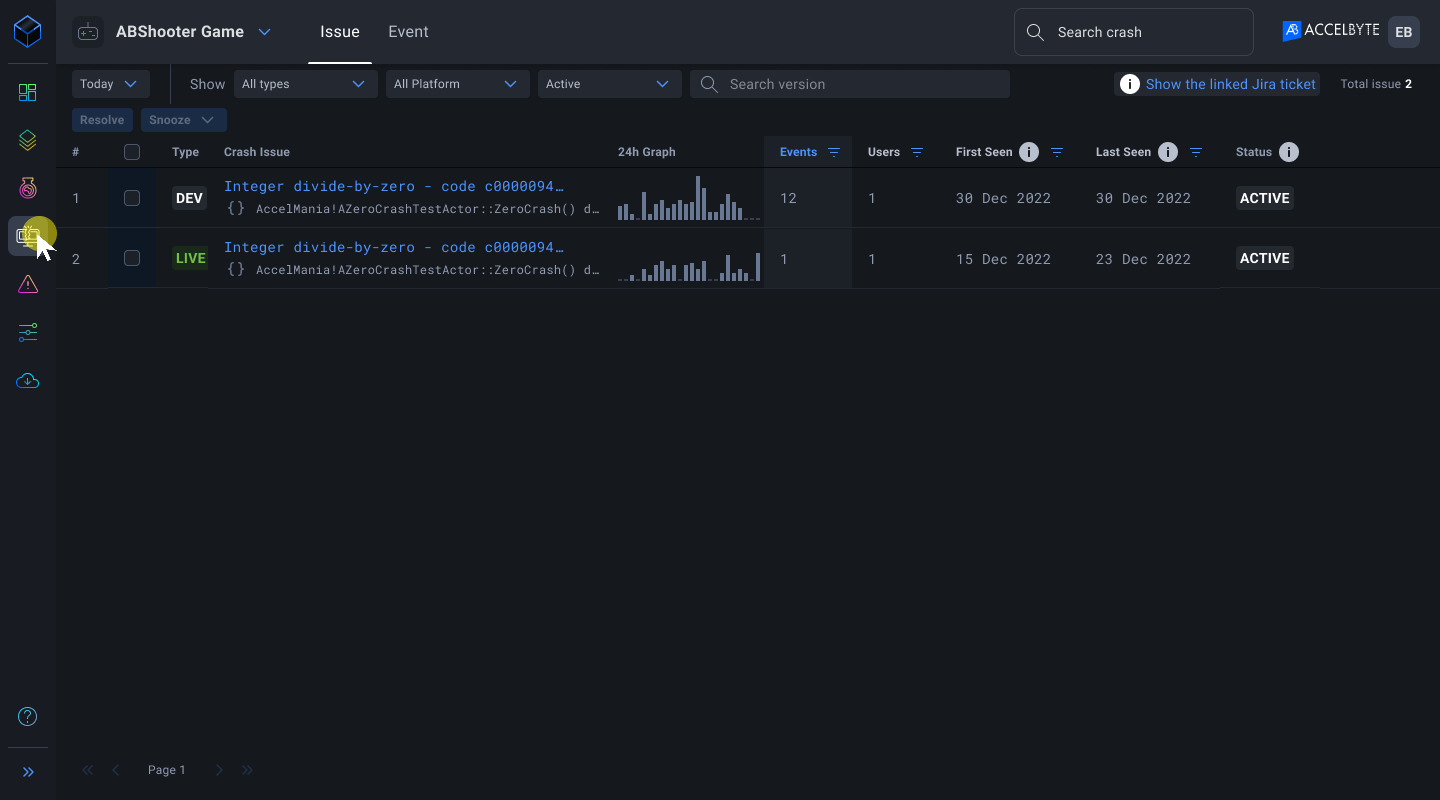Tick the checkbox for row 2 LIVE issue
Viewport: 1440px width, 800px height.
132,258
